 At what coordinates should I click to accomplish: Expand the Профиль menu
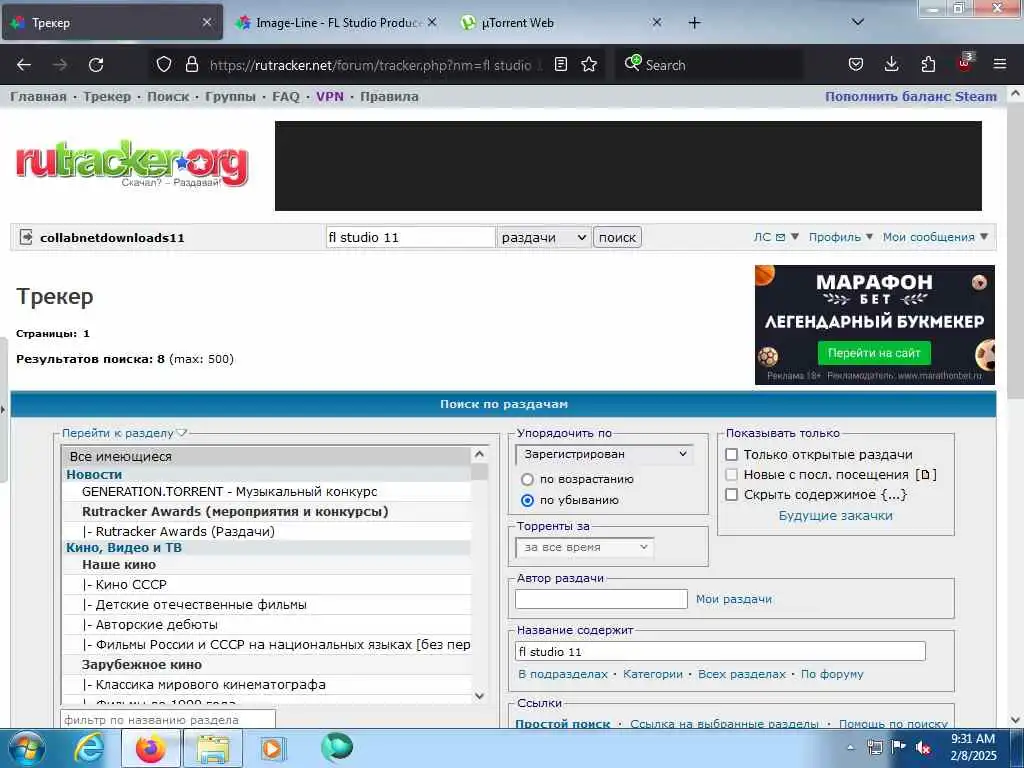click(x=840, y=237)
